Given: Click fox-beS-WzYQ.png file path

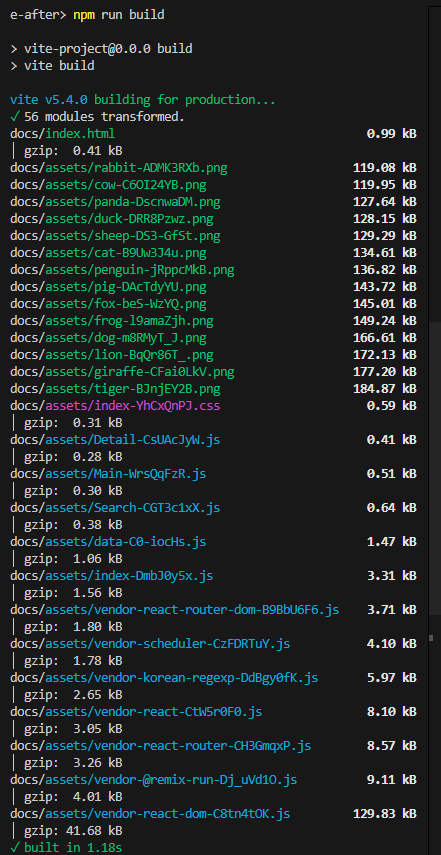Looking at the screenshot, I should pos(108,303).
